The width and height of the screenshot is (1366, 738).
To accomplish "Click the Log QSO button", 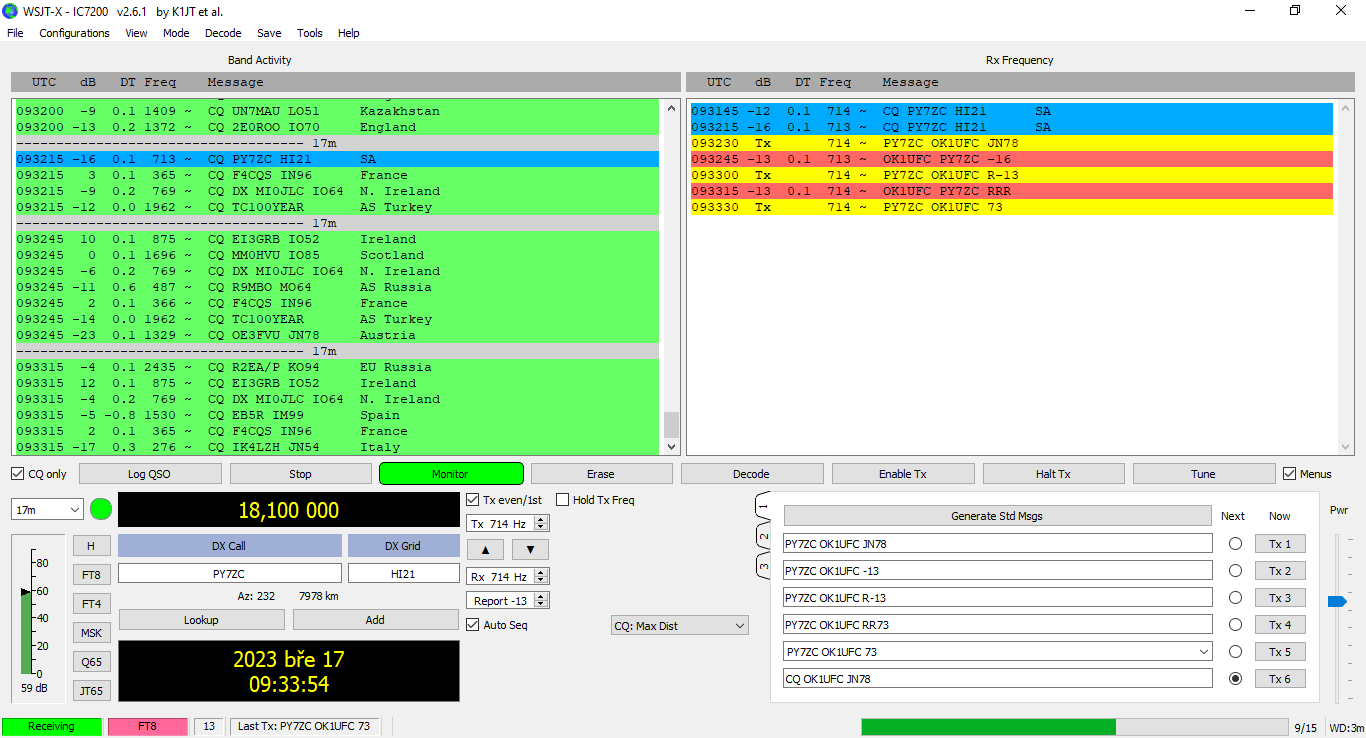I will pyautogui.click(x=150, y=474).
